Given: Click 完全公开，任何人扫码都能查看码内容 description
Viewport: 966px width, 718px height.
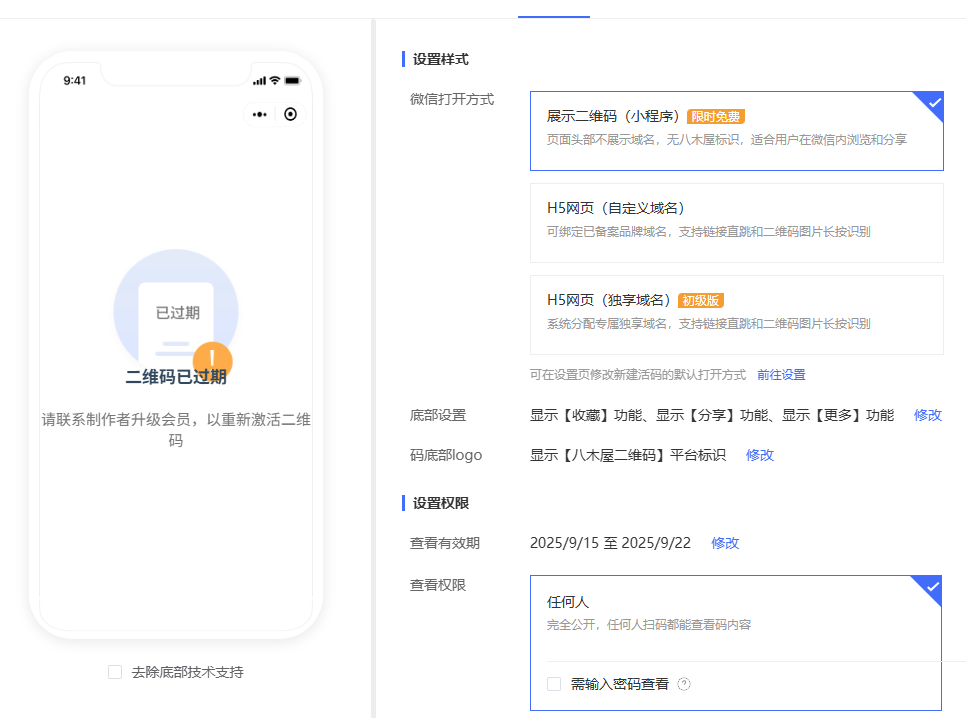Looking at the screenshot, I should (x=649, y=625).
